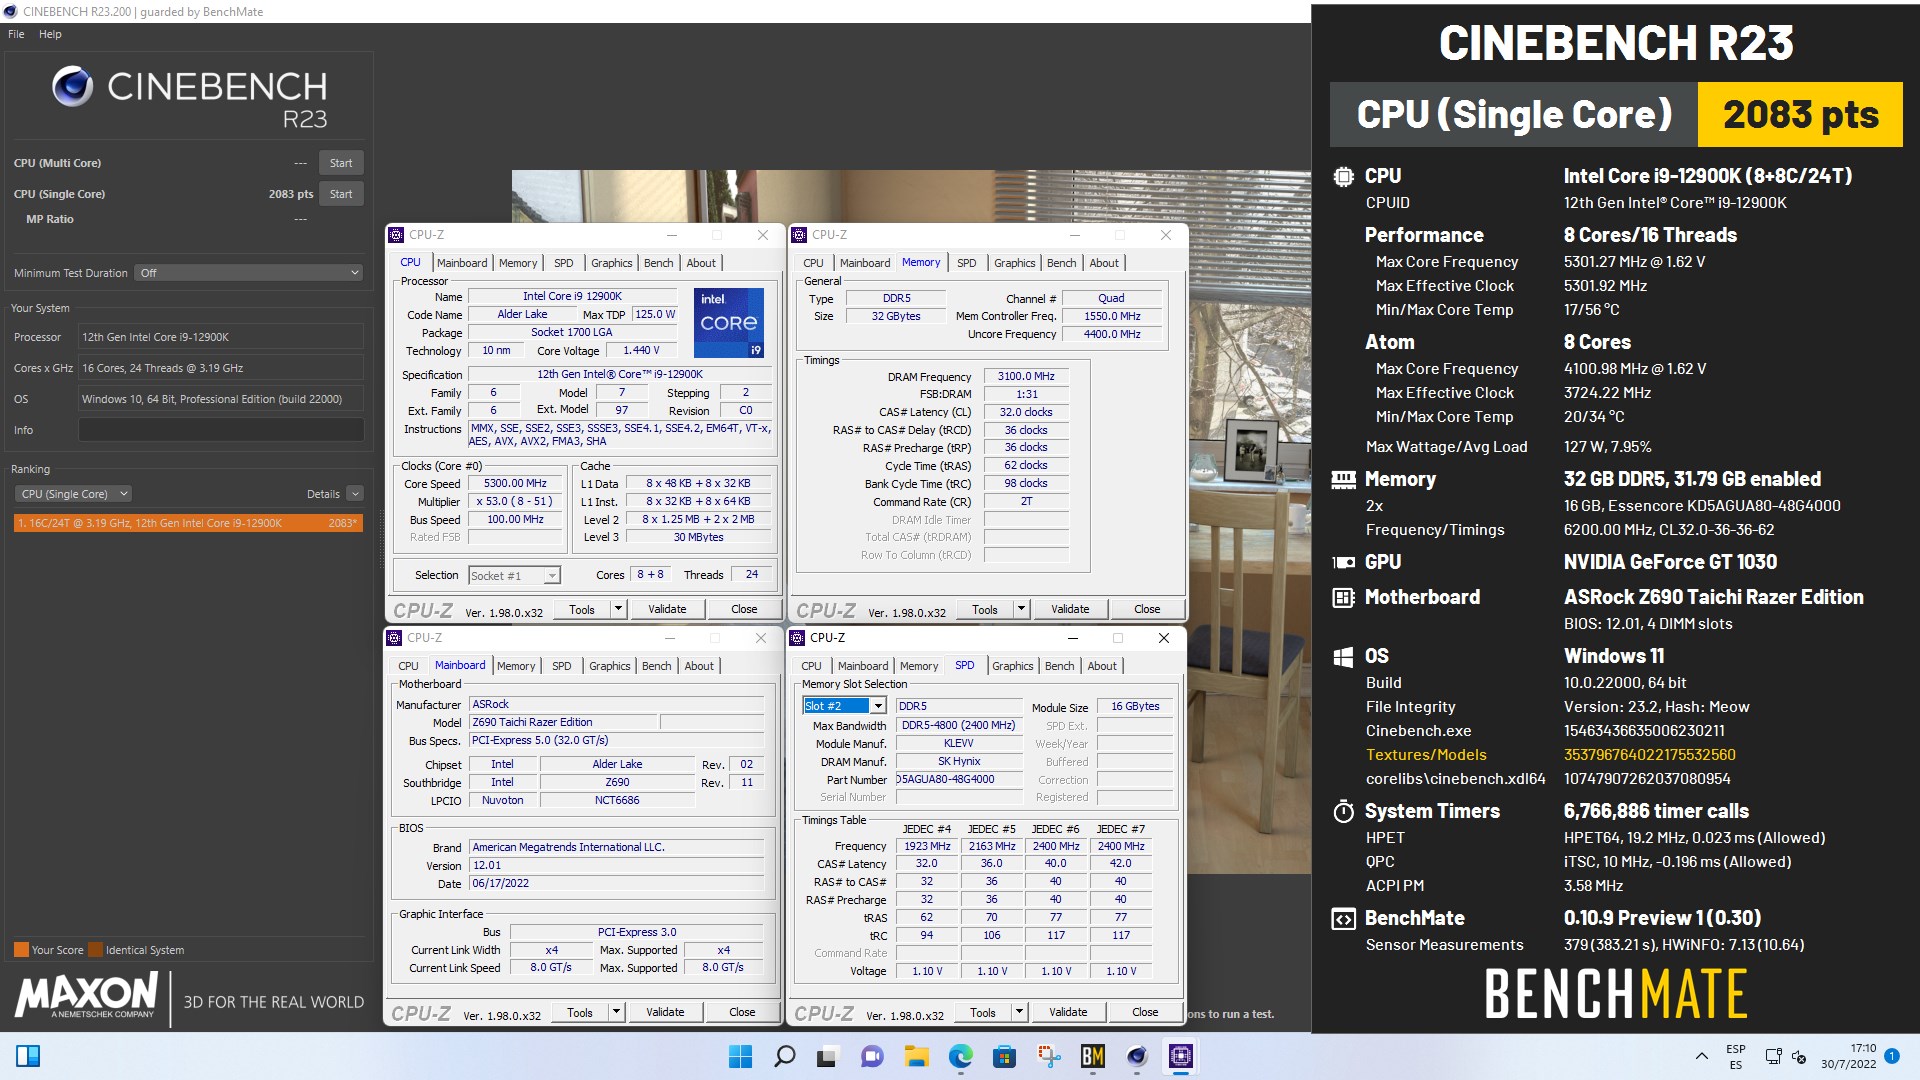This screenshot has height=1080, width=1920.
Task: Click the NVIDIA GeForce GT 1030 text
Action: point(1670,562)
